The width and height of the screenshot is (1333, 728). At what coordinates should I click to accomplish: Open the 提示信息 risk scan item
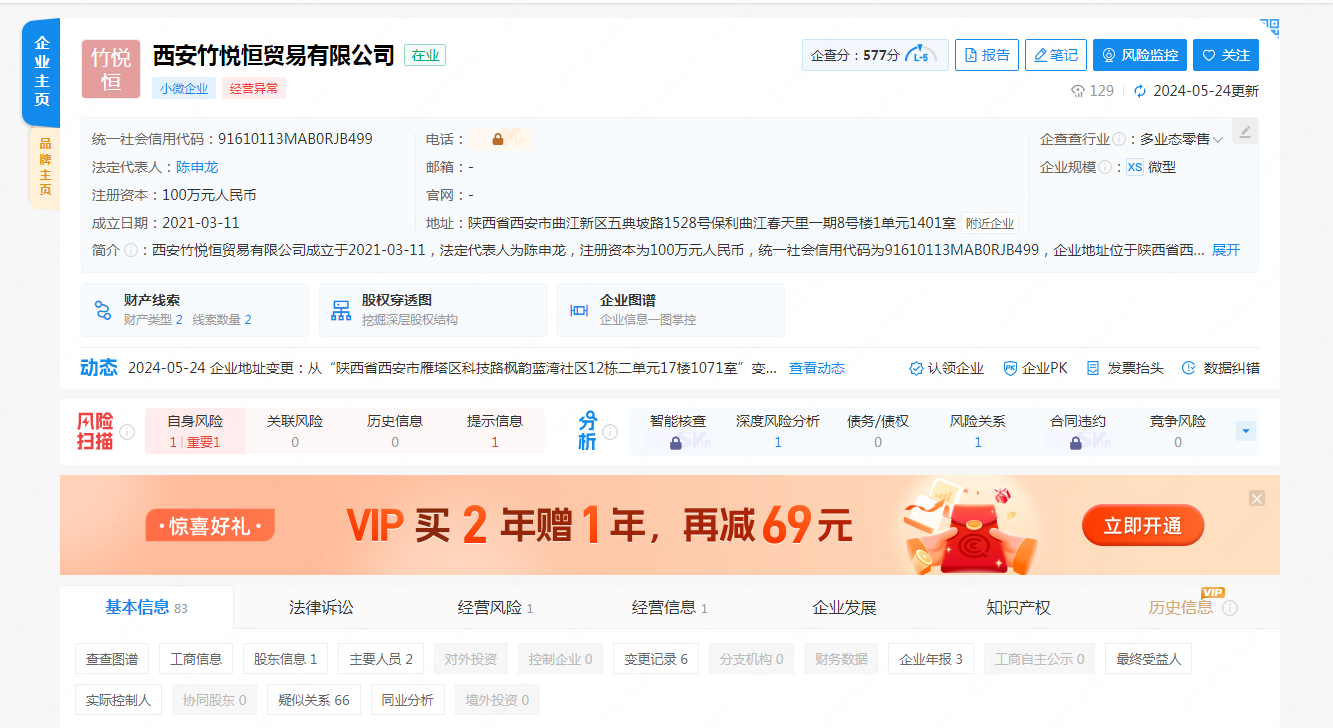[495, 431]
